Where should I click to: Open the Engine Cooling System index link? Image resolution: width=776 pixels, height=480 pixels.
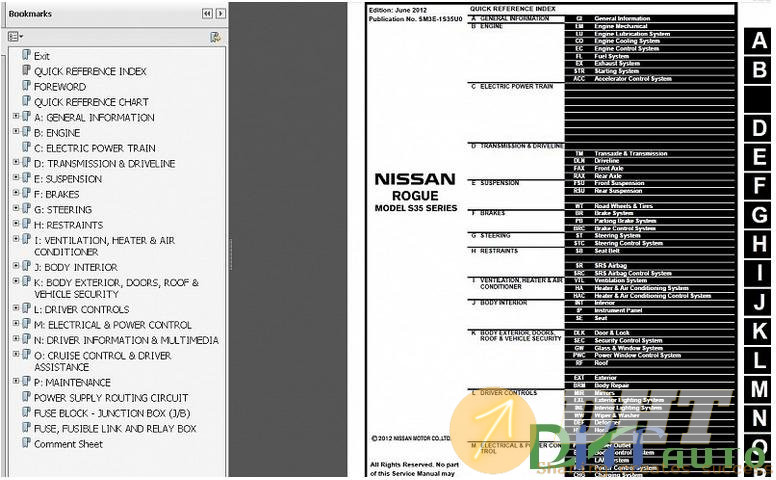(627, 41)
